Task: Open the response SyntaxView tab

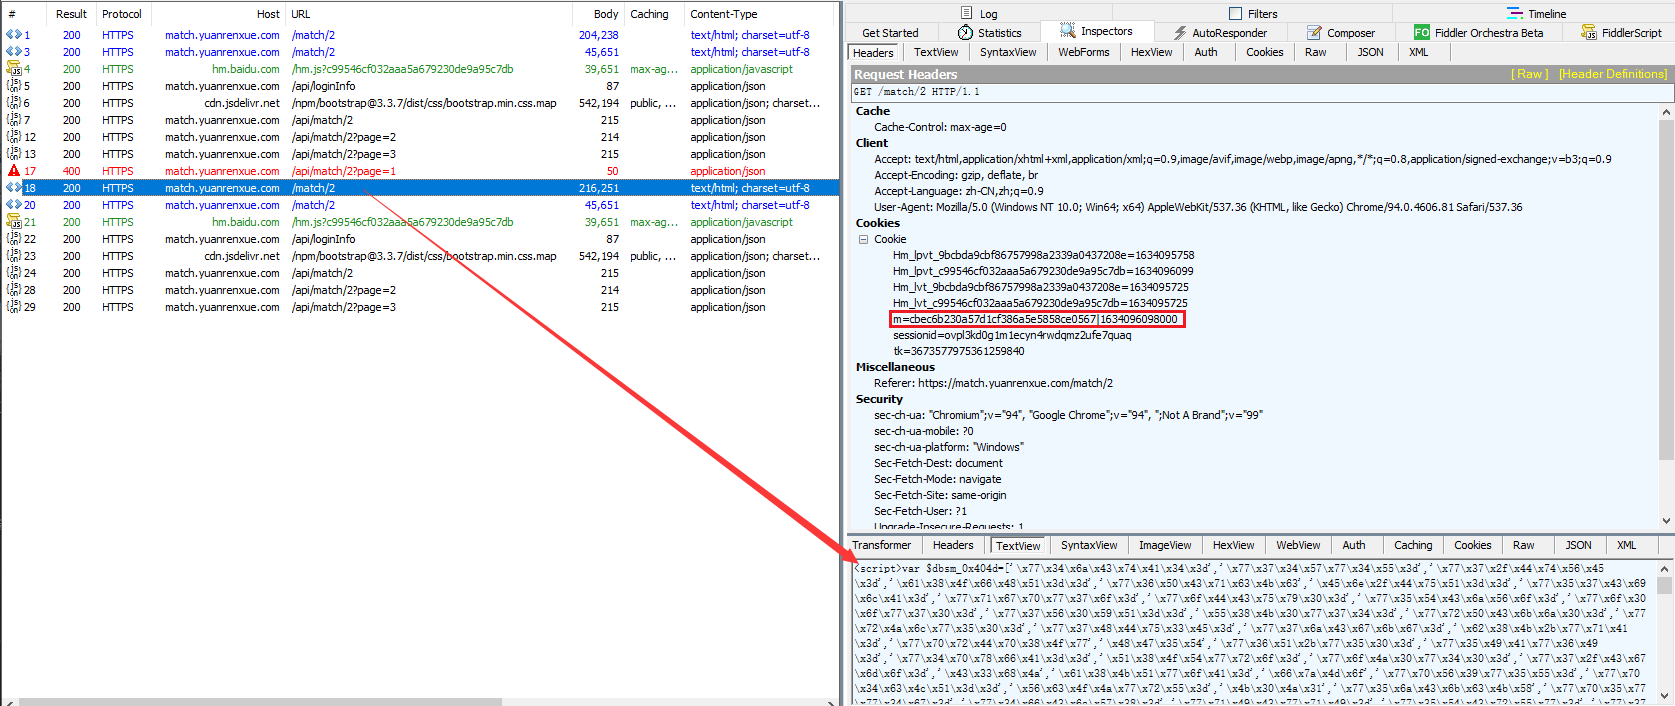Action: pyautogui.click(x=1088, y=545)
